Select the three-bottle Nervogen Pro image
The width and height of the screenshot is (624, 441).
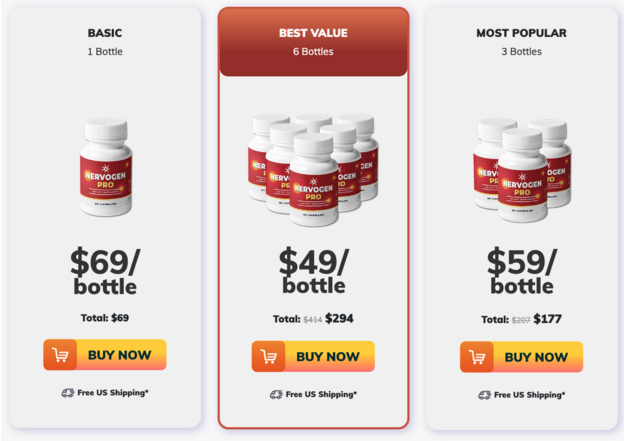click(522, 170)
